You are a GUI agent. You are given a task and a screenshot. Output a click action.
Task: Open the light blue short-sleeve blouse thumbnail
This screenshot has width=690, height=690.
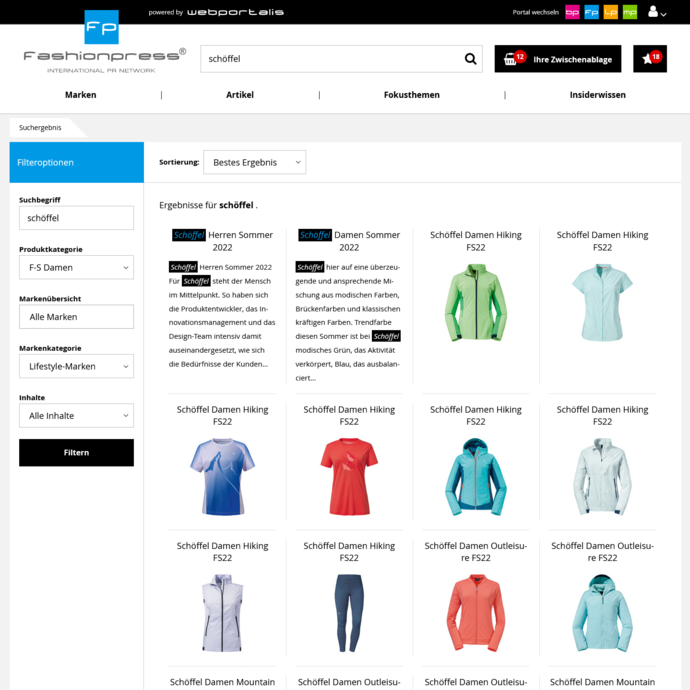tap(602, 302)
